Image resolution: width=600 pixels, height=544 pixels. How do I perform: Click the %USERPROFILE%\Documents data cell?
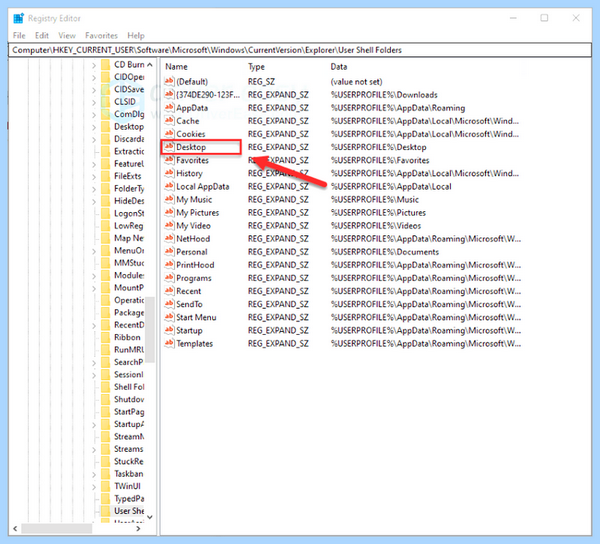coord(385,252)
